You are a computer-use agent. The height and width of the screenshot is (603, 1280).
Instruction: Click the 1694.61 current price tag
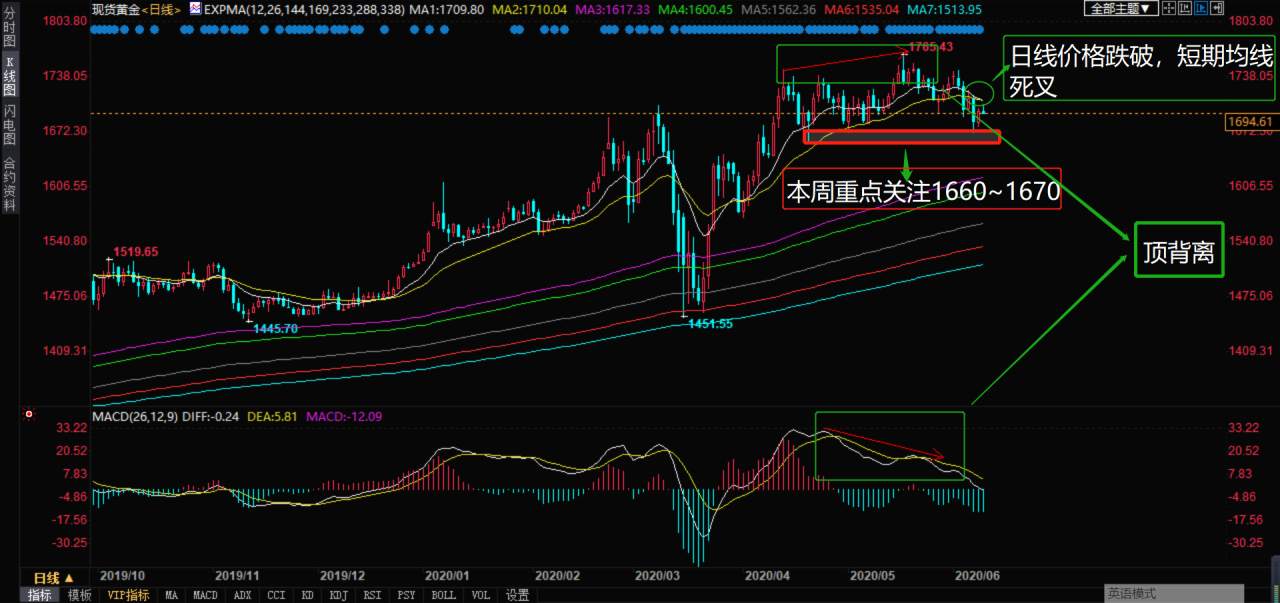click(x=1252, y=121)
